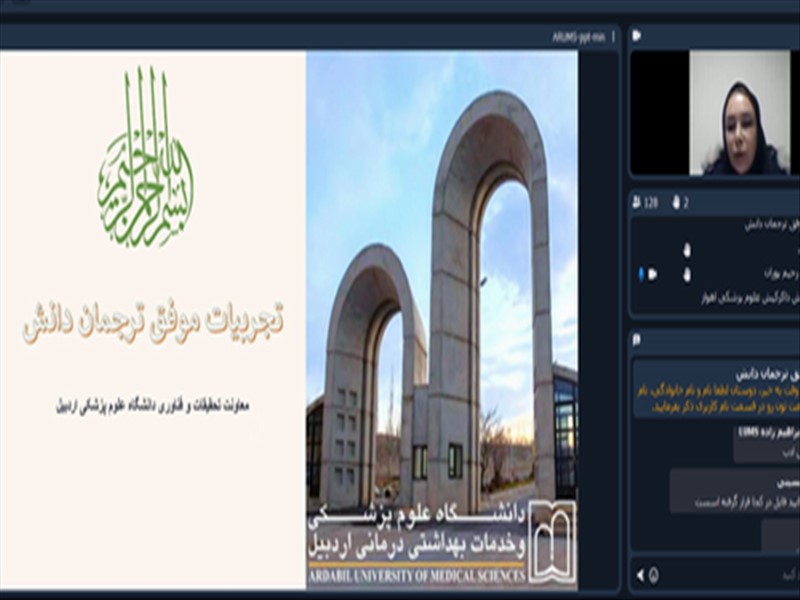
Task: Click the wide chat bubble below the UIMS message
Action: tap(735, 491)
